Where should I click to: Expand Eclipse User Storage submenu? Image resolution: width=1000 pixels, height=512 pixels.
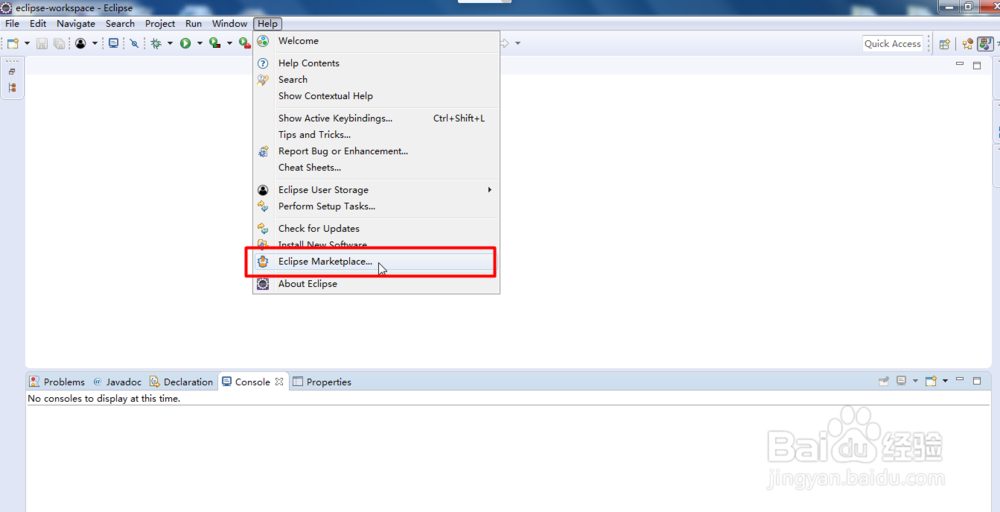[x=376, y=190]
